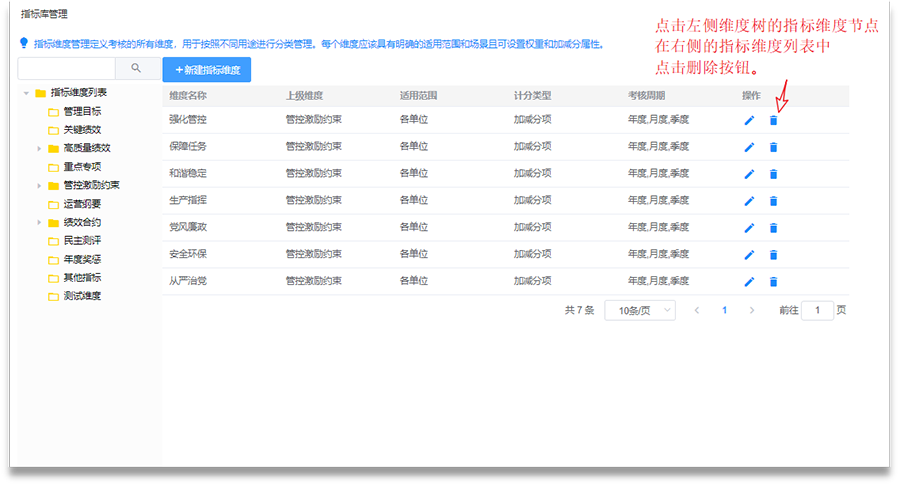Viewport: 900px width, 486px height.
Task: Click the info lightbulb icon beside description
Action: pos(24,44)
